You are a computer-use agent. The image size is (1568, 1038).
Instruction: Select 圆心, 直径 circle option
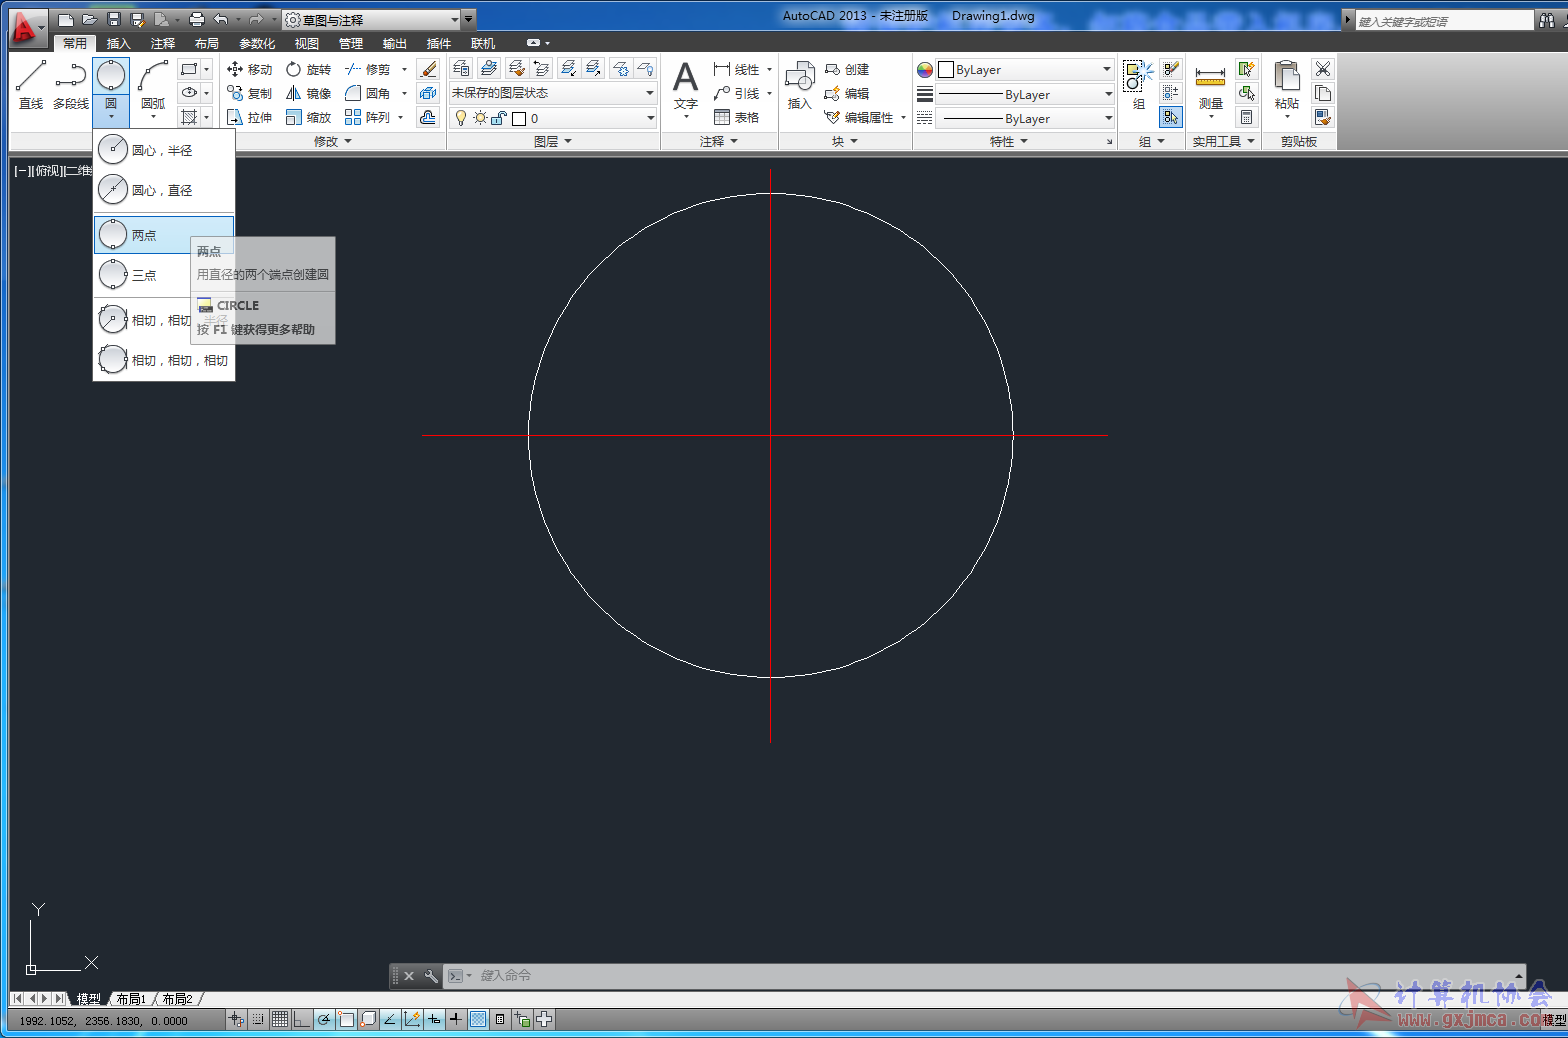[164, 190]
